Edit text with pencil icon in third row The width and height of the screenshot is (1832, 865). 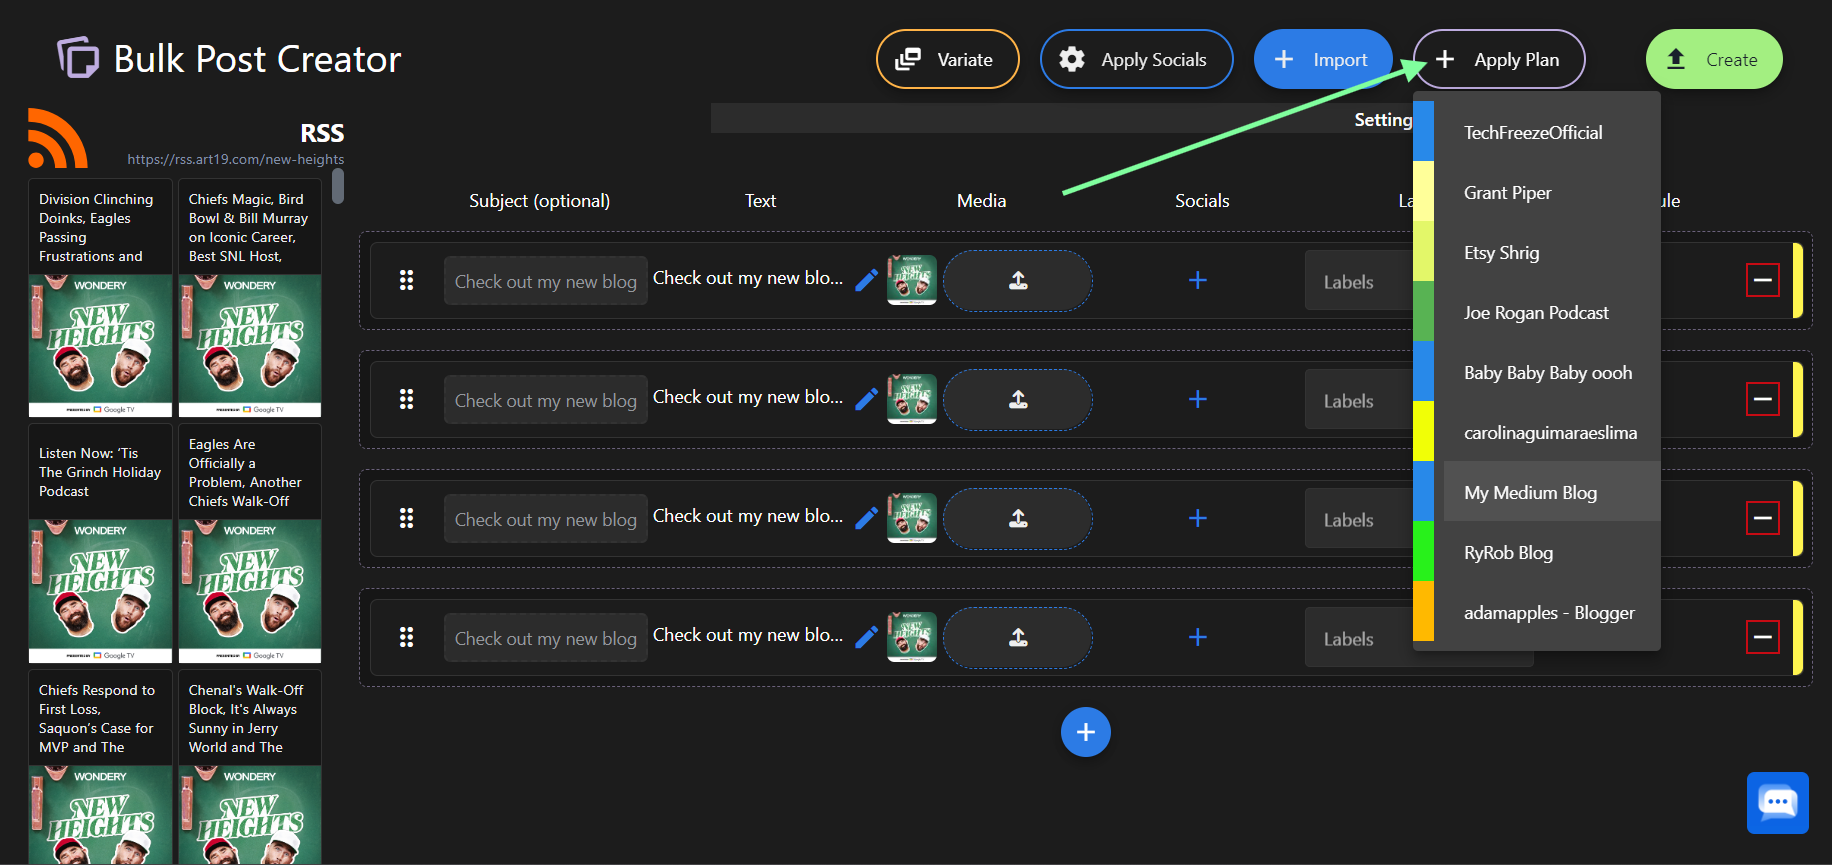click(867, 518)
